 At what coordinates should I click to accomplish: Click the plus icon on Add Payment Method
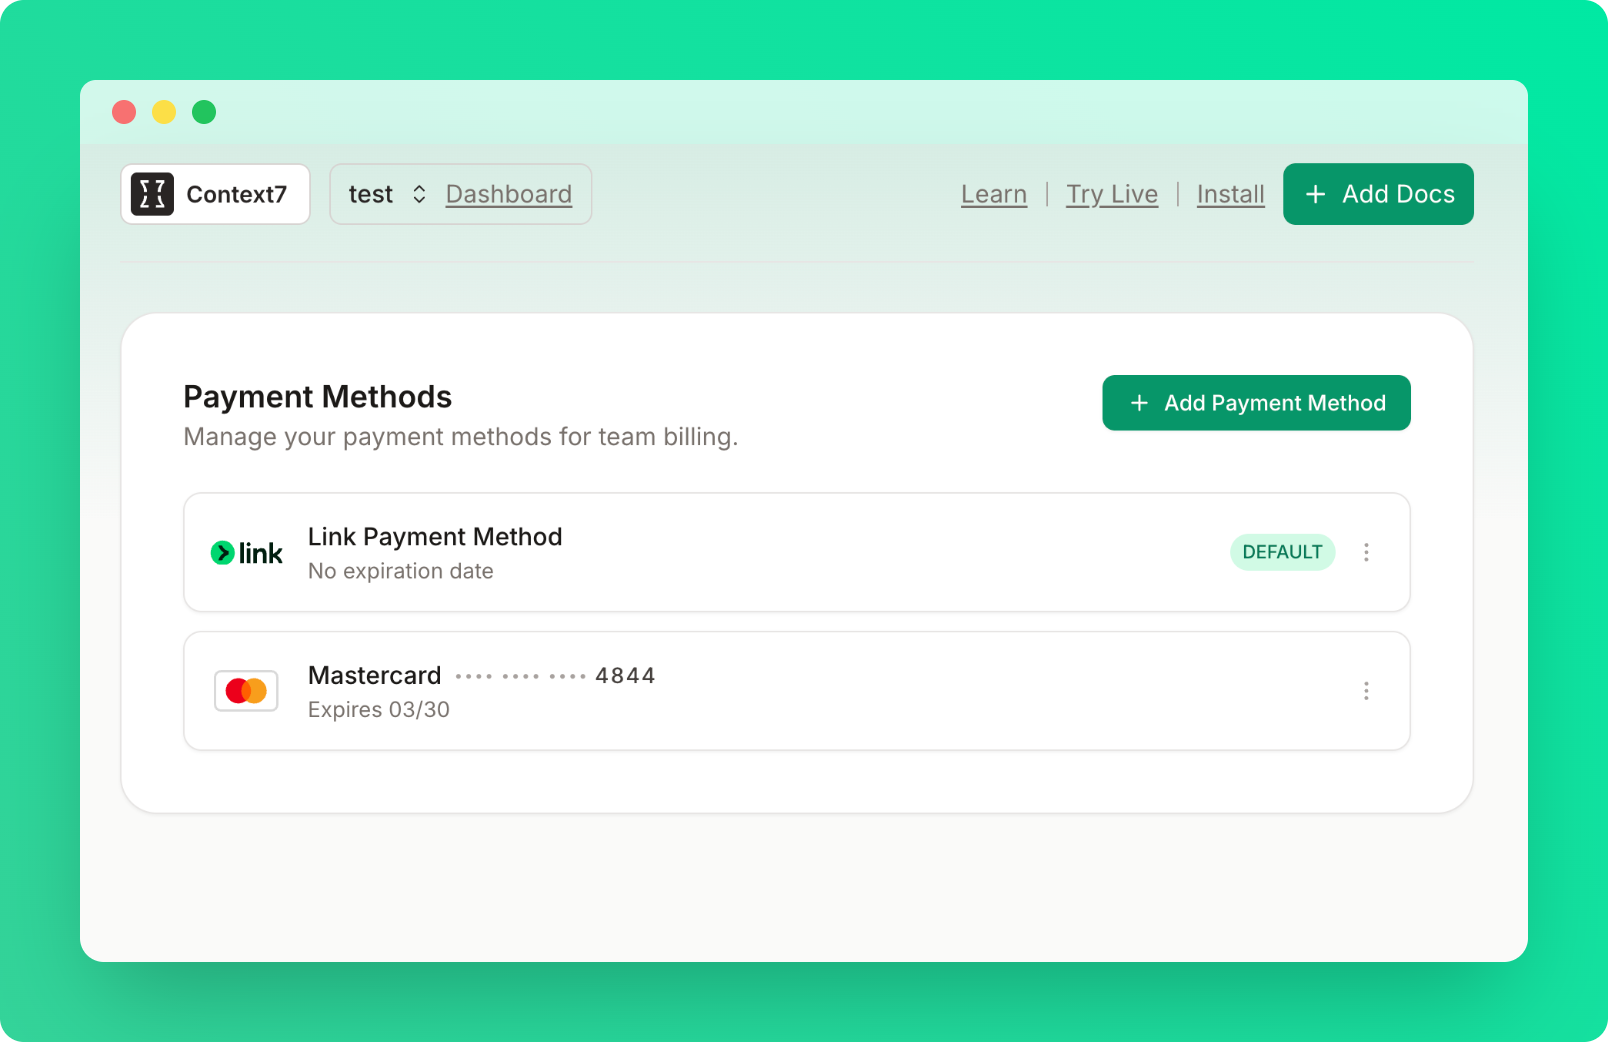point(1139,403)
